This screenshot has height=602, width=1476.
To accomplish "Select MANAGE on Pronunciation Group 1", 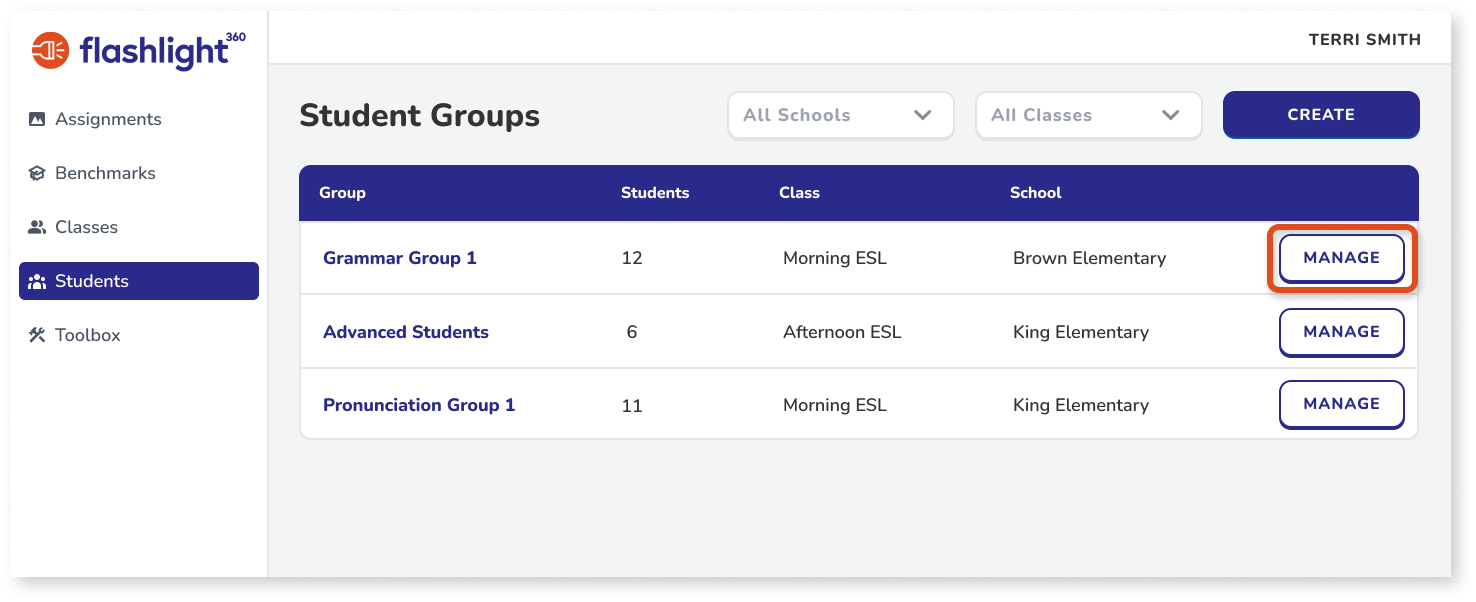I will [1341, 404].
